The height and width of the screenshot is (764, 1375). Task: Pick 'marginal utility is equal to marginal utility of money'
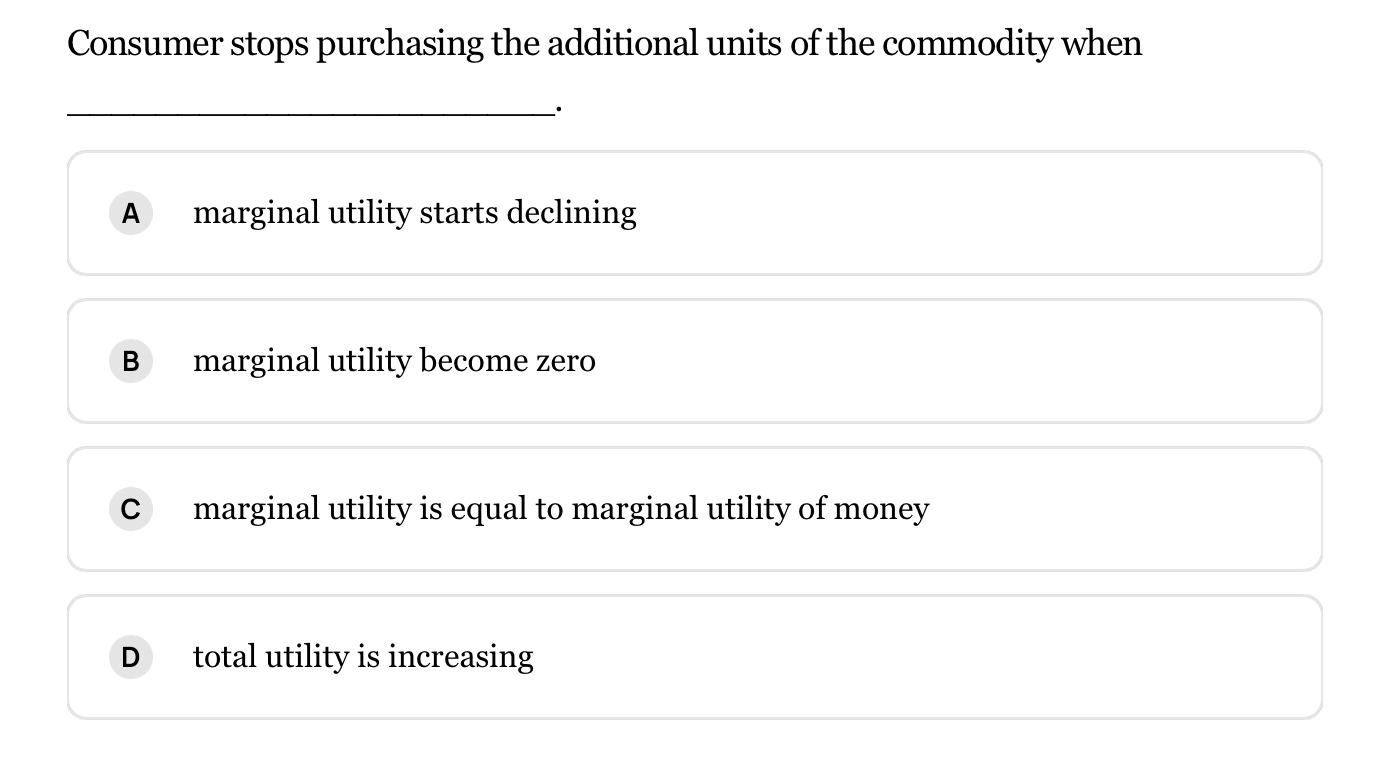tap(560, 509)
